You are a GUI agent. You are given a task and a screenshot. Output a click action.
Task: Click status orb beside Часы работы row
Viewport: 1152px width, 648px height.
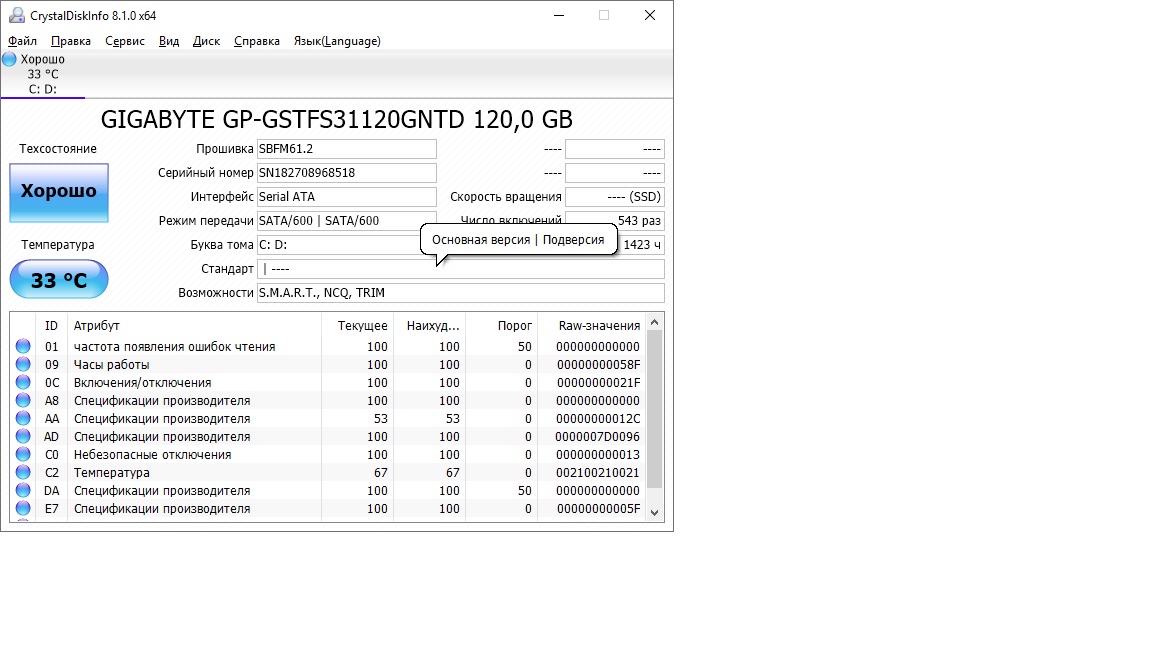(x=23, y=365)
